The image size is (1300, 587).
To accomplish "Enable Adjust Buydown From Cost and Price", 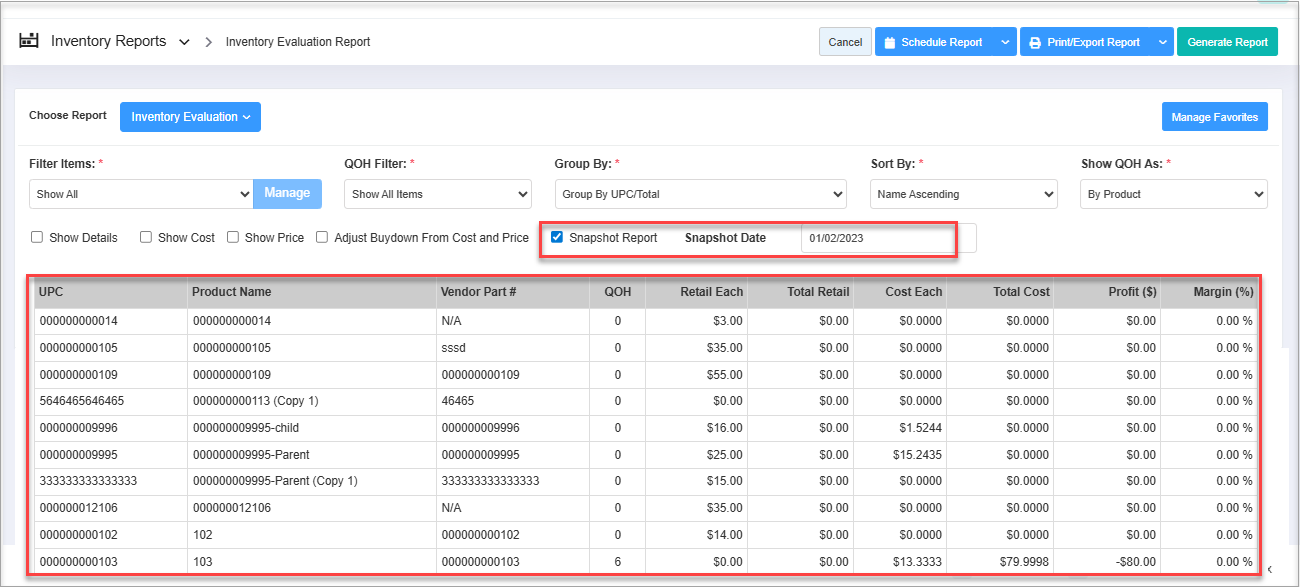I will [322, 238].
